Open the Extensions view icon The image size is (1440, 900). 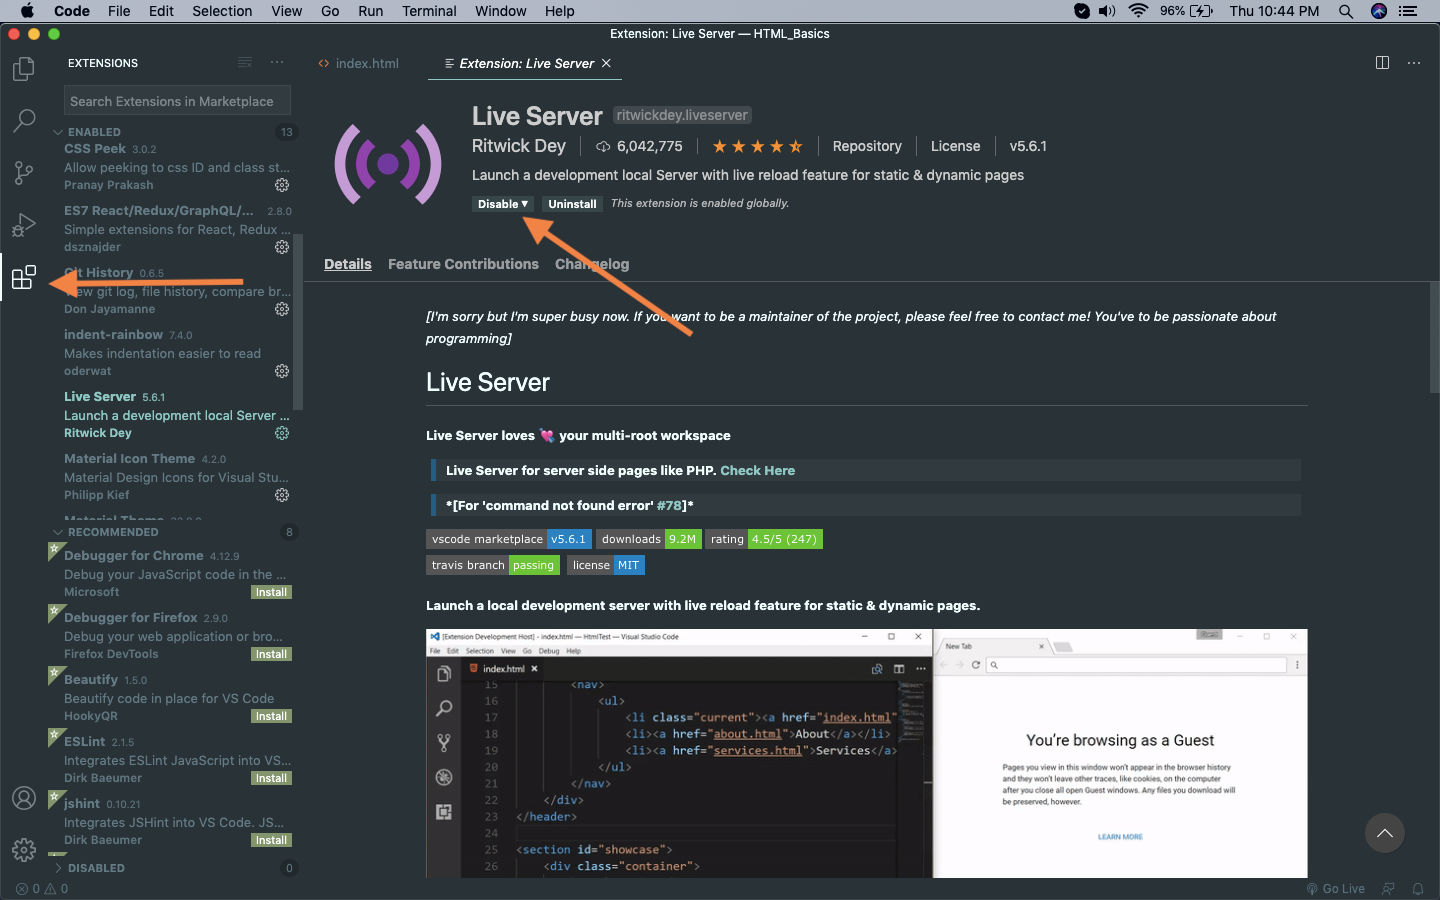click(23, 277)
